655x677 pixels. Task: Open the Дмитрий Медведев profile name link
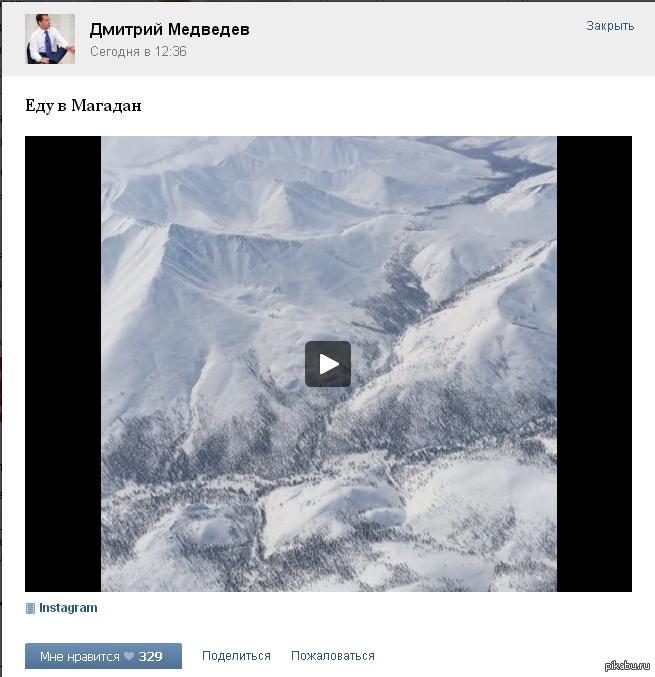point(169,29)
